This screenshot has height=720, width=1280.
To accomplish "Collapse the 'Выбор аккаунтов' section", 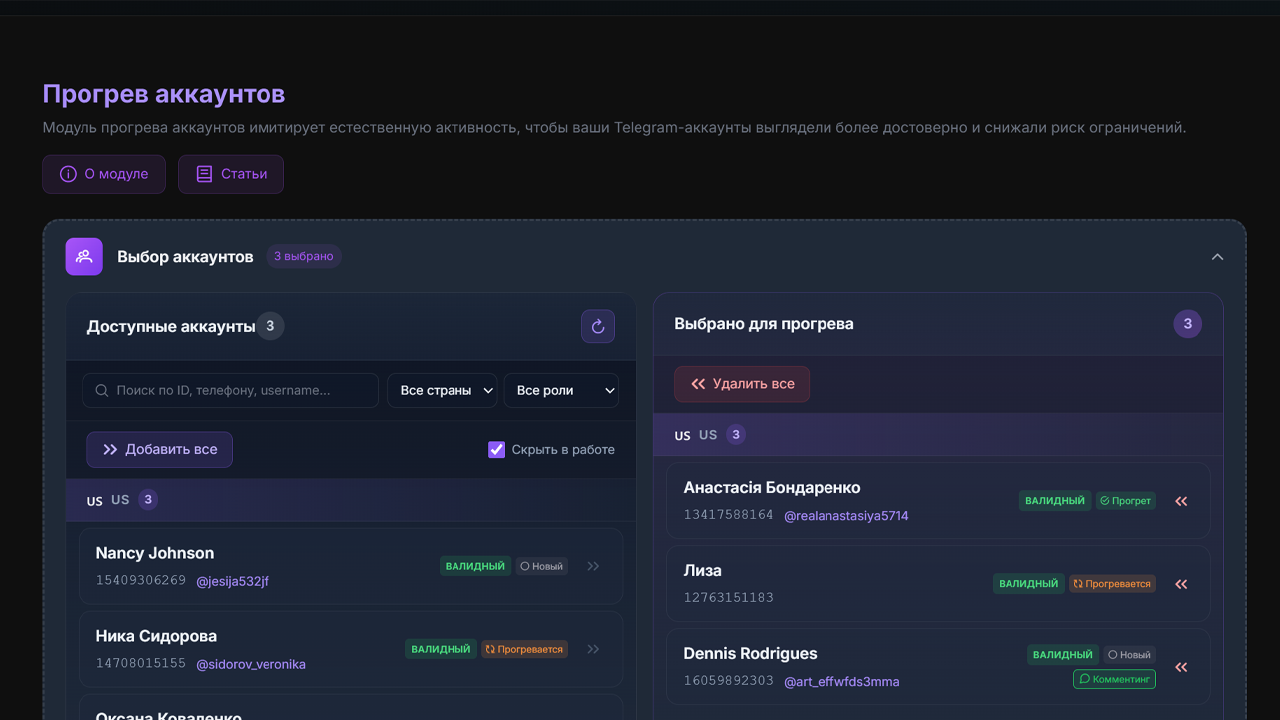I will 1217,257.
